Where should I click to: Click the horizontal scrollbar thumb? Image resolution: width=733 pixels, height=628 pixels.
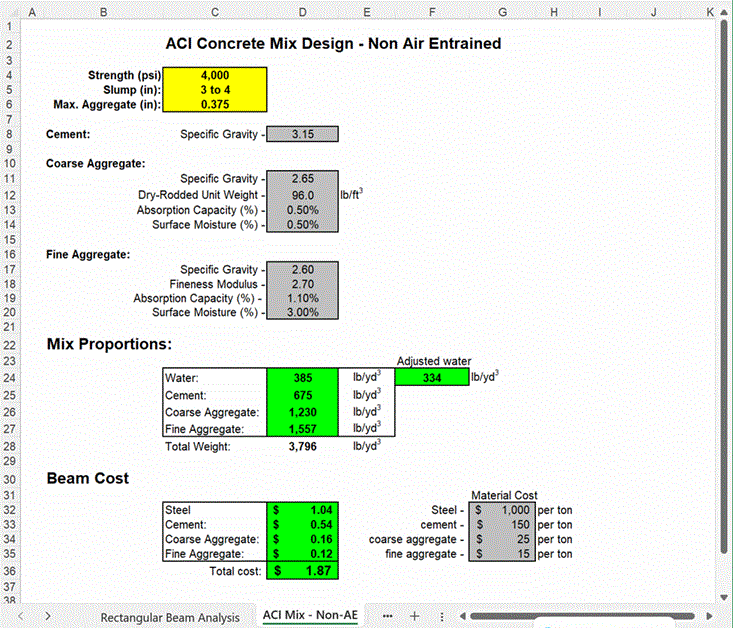(x=580, y=616)
